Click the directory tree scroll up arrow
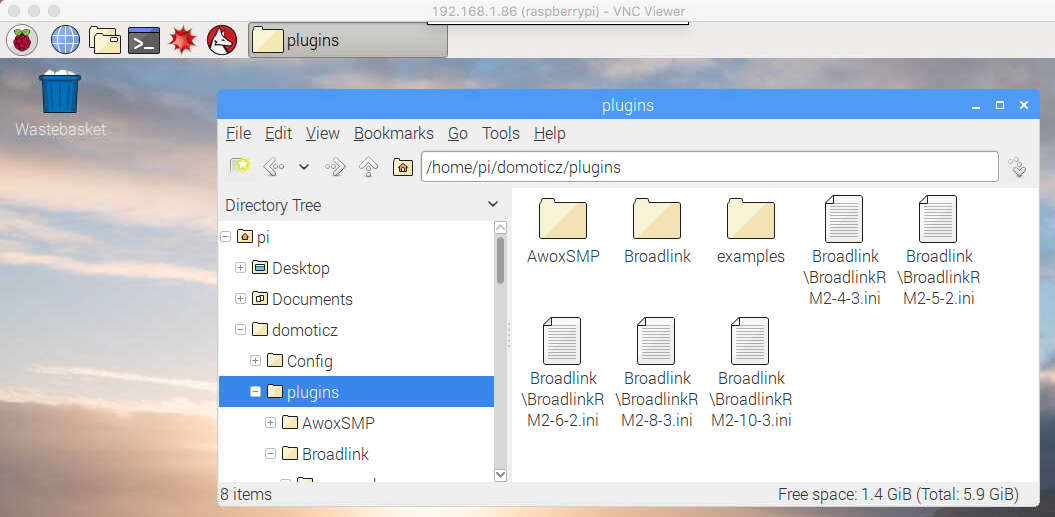 pos(500,228)
